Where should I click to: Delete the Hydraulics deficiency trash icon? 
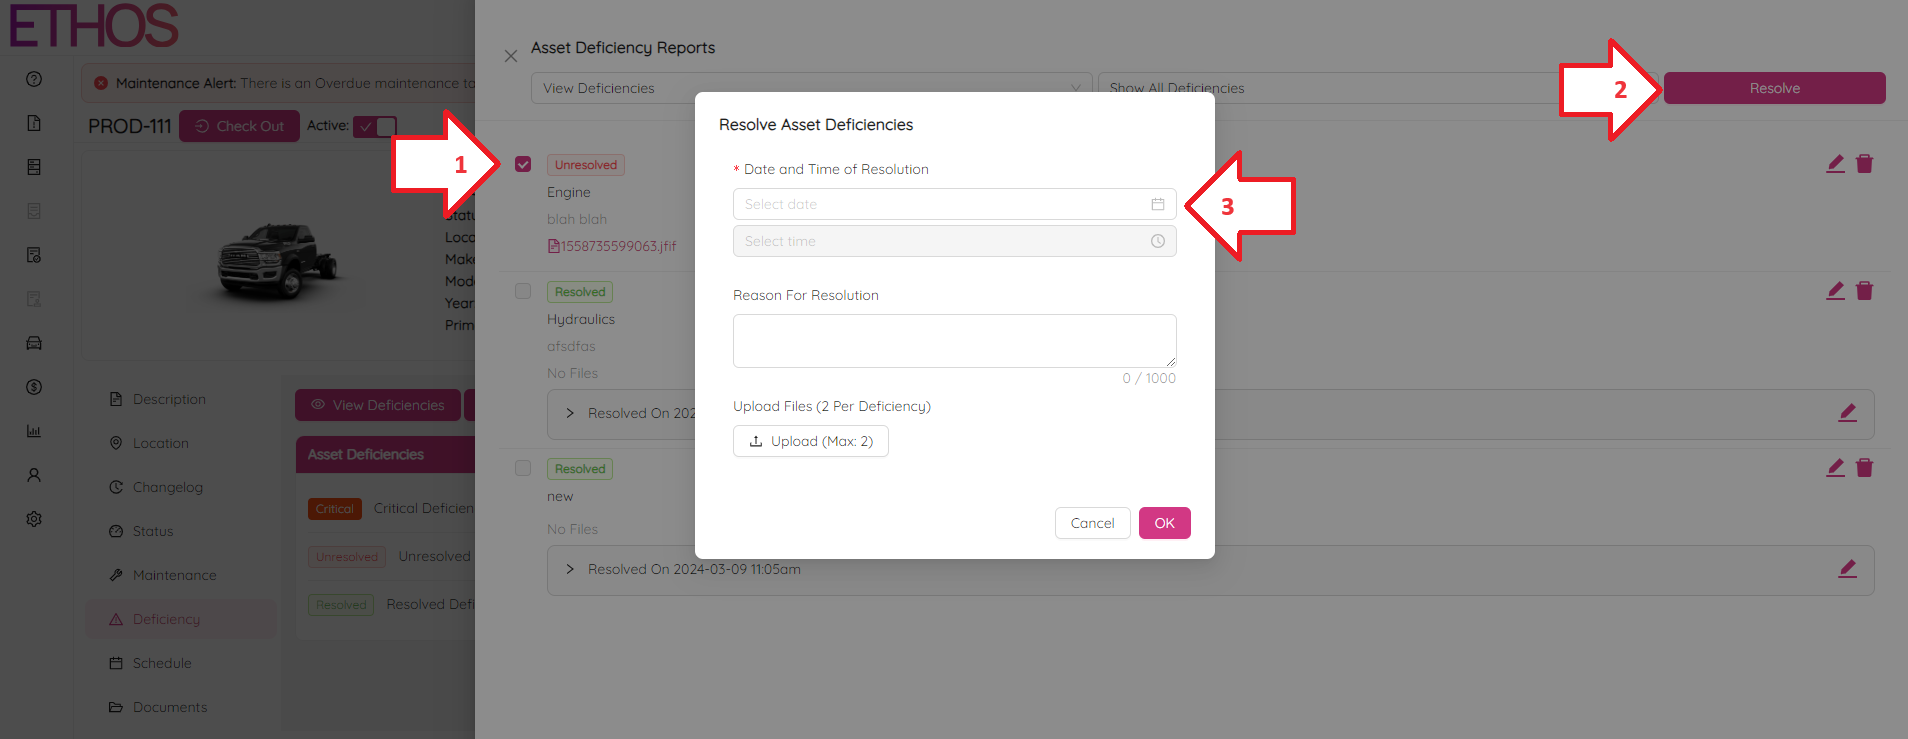pos(1865,291)
